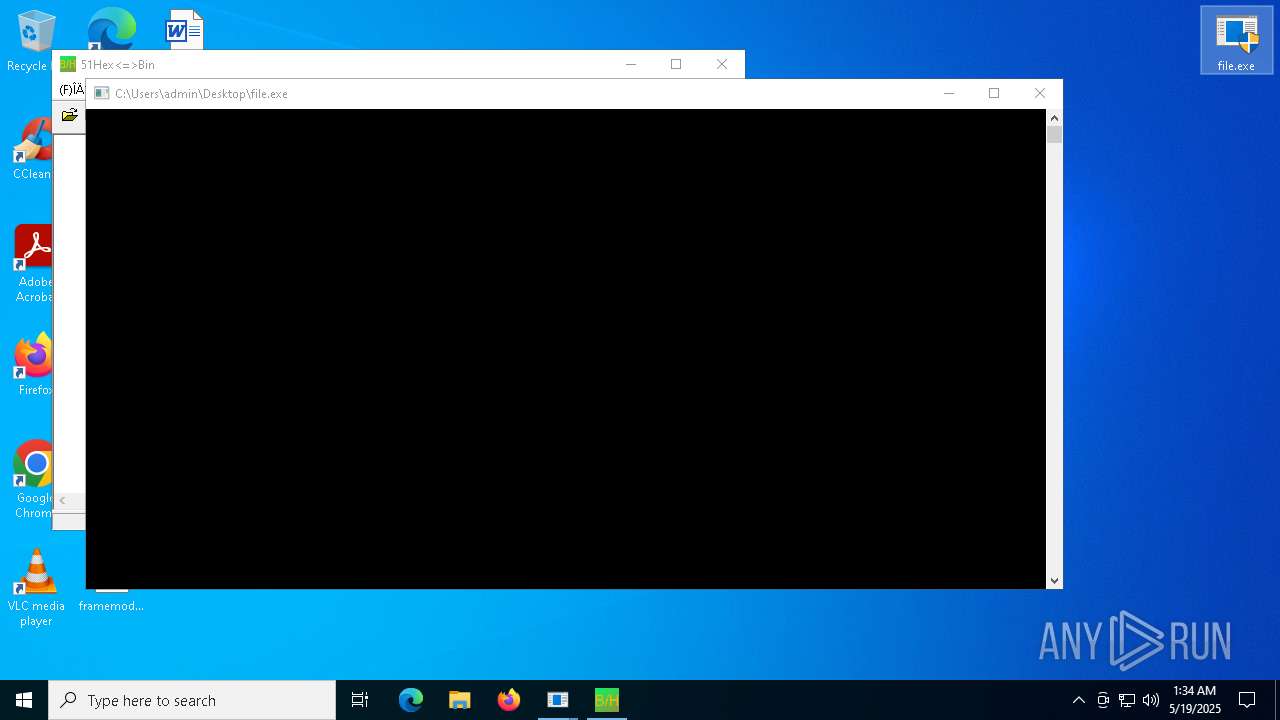Close the file.exe console window
1280x720 pixels.
point(1040,93)
